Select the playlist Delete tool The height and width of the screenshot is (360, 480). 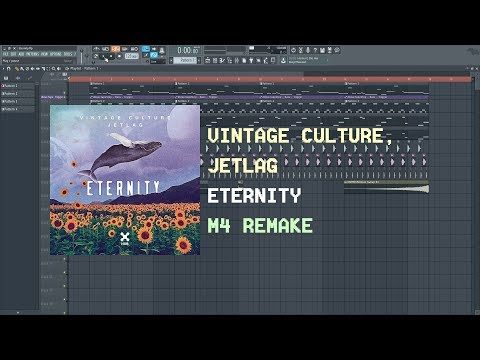point(27,69)
